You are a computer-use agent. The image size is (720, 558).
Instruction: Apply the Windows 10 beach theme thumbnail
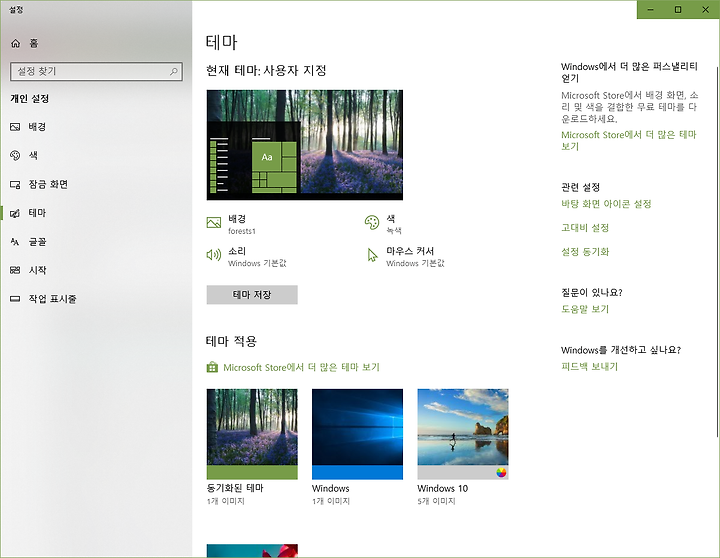pos(463,434)
